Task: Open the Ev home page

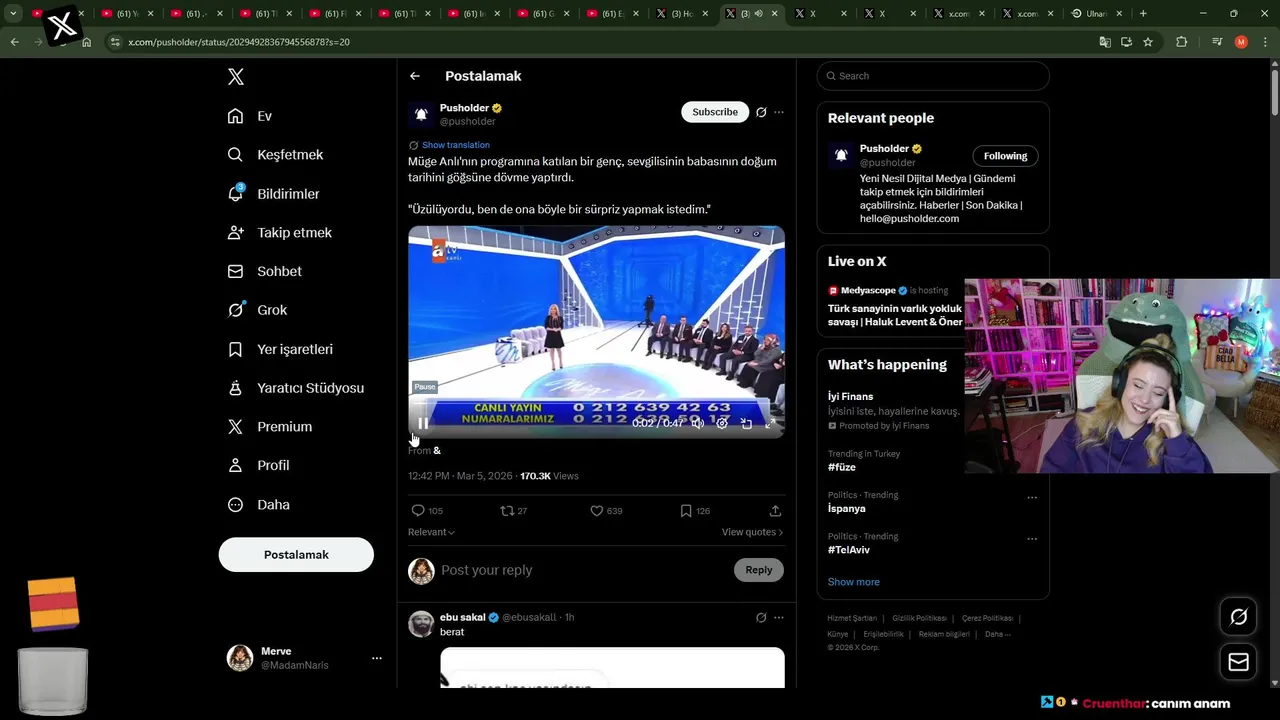Action: pyautogui.click(x=250, y=116)
